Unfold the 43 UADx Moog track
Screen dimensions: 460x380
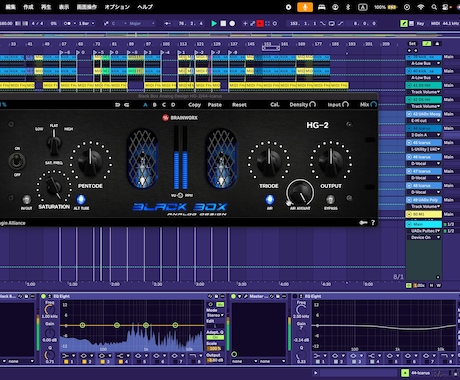[409, 114]
